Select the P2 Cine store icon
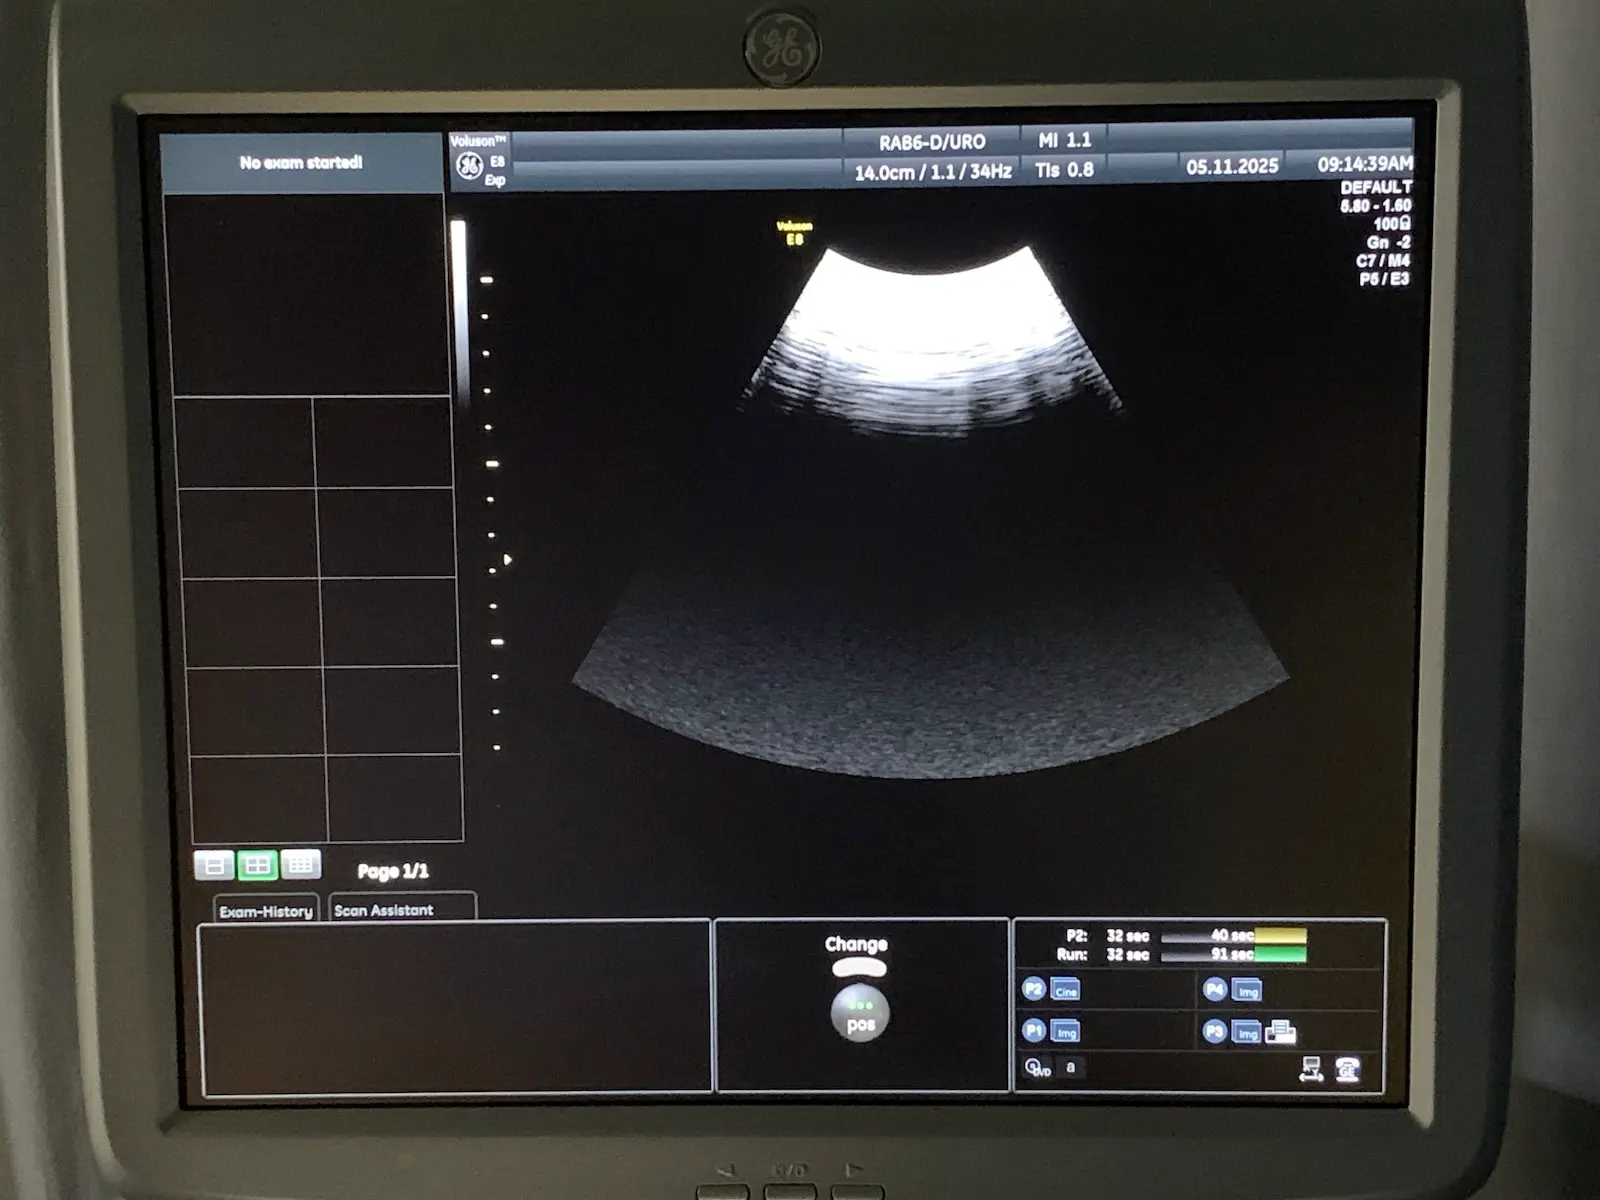The width and height of the screenshot is (1600, 1200). 1066,990
